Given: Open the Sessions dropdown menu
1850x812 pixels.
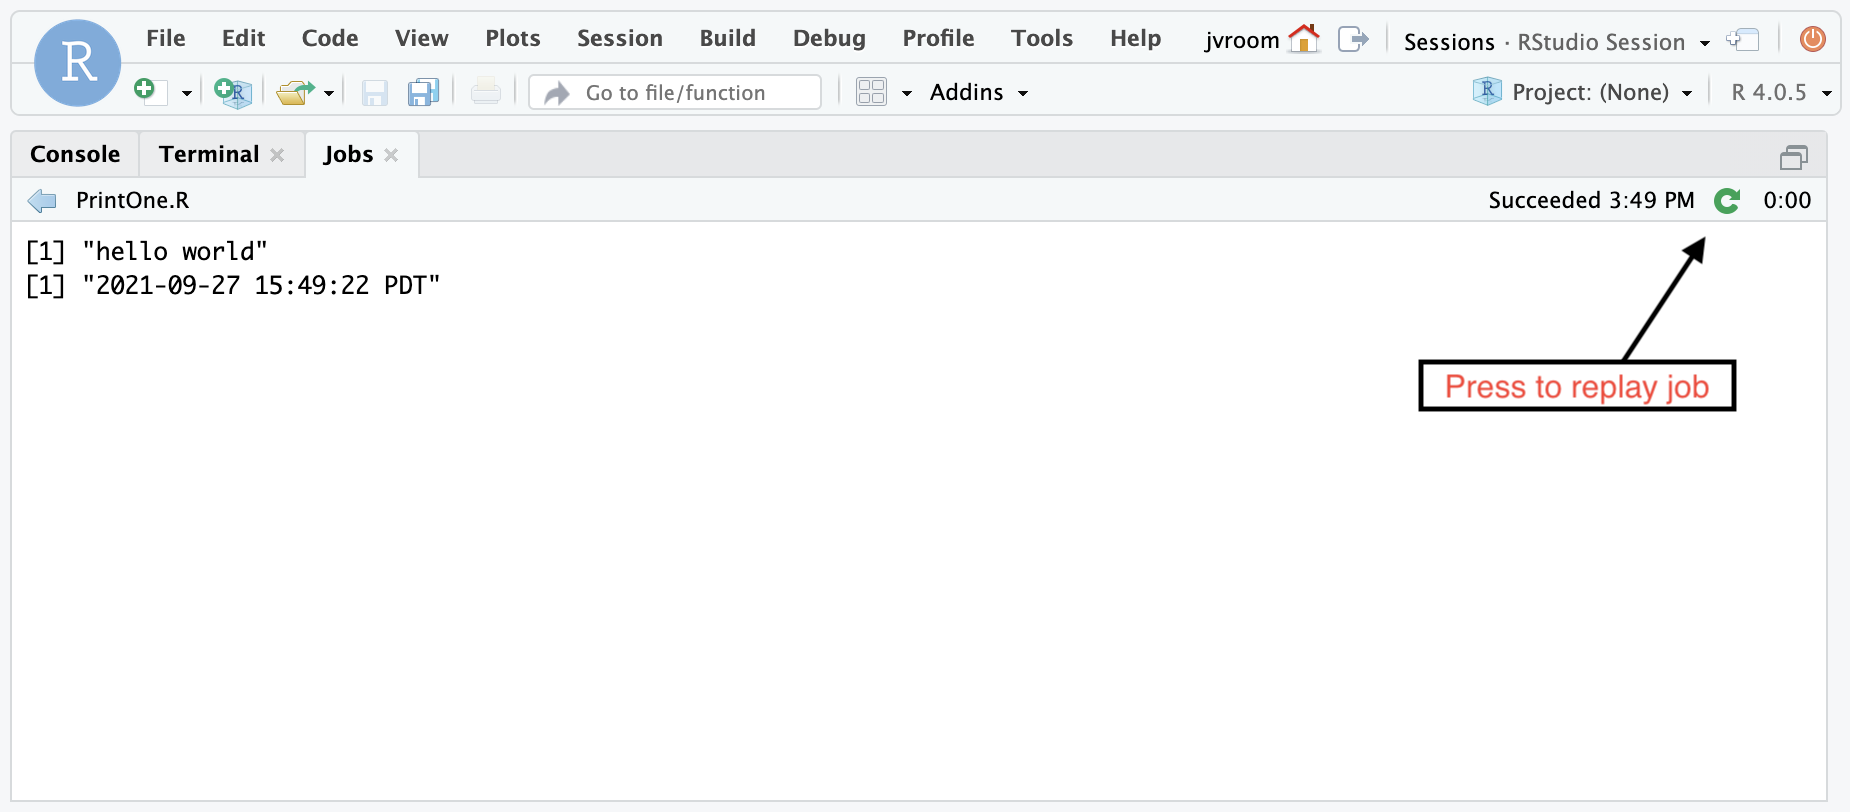Looking at the screenshot, I should click(1556, 42).
